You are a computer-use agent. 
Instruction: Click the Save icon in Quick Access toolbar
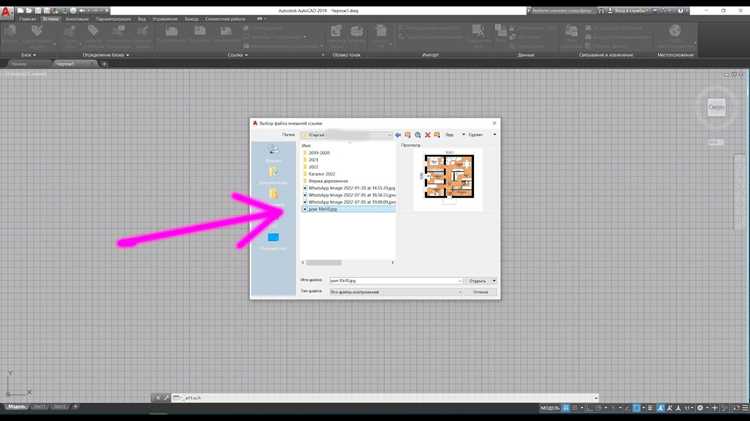38,11
